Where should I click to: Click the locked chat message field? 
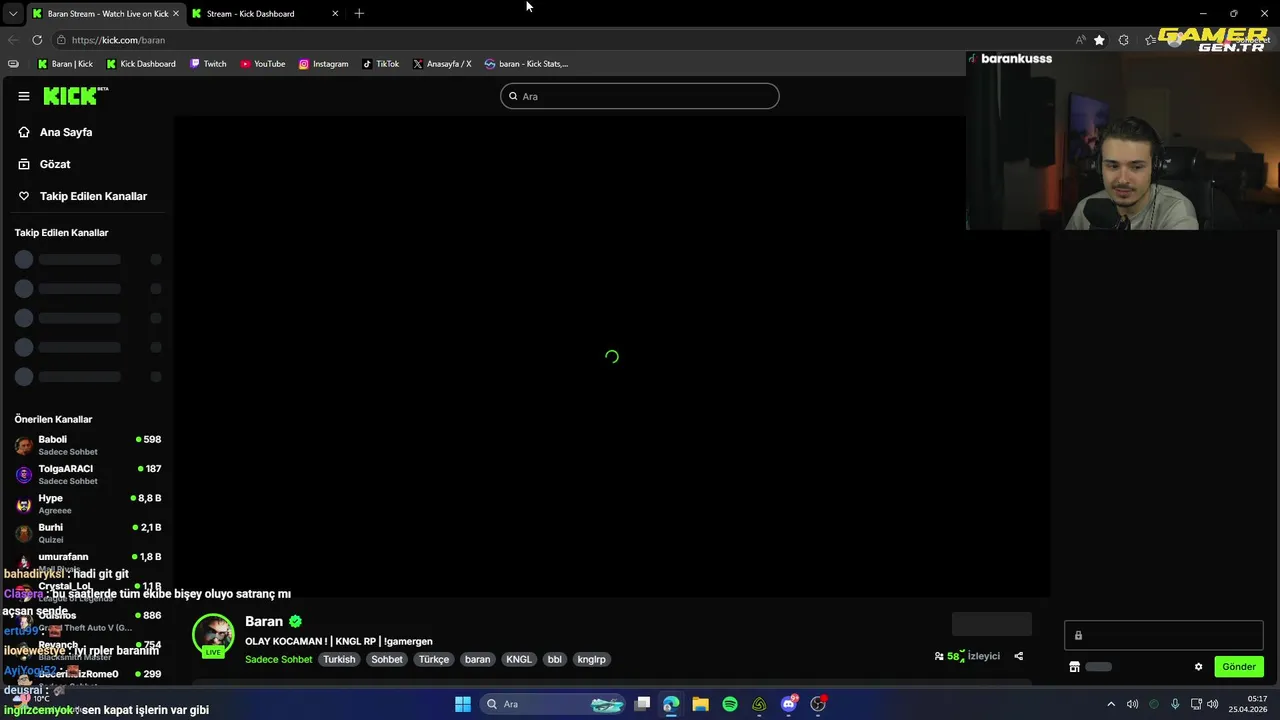click(x=1164, y=635)
